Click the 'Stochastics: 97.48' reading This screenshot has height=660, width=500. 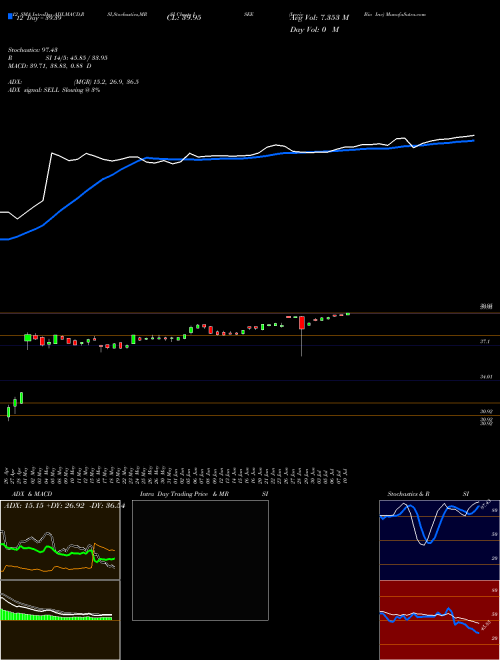[32, 50]
